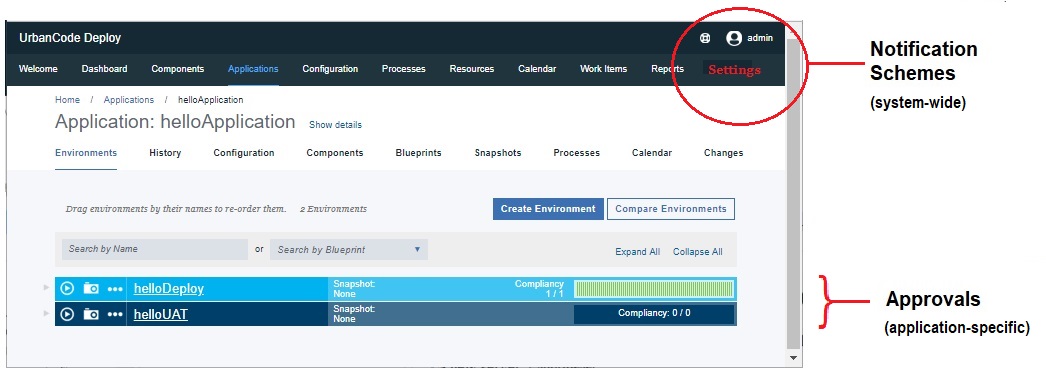Open the Resources menu item
This screenshot has height=389, width=1046.
click(472, 69)
